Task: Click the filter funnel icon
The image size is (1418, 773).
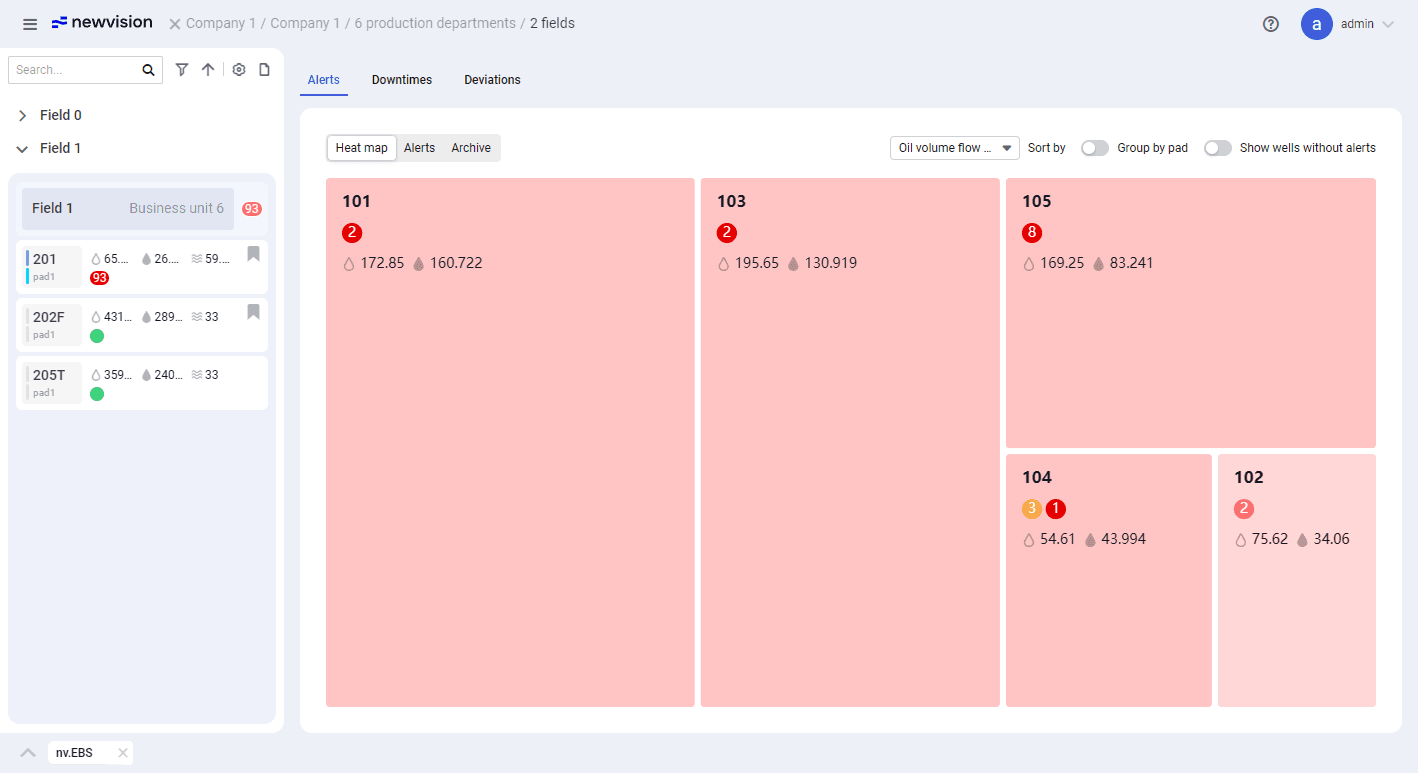Action: 182,70
